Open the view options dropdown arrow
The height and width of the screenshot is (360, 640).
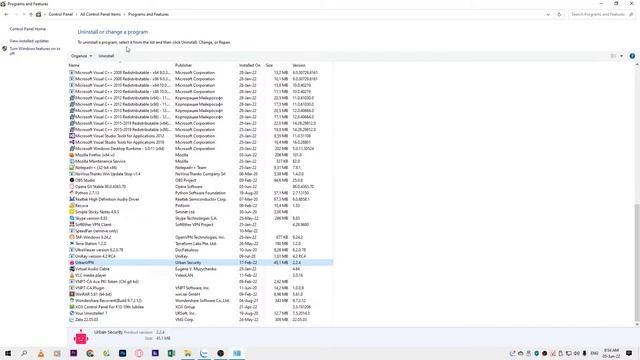click(622, 56)
